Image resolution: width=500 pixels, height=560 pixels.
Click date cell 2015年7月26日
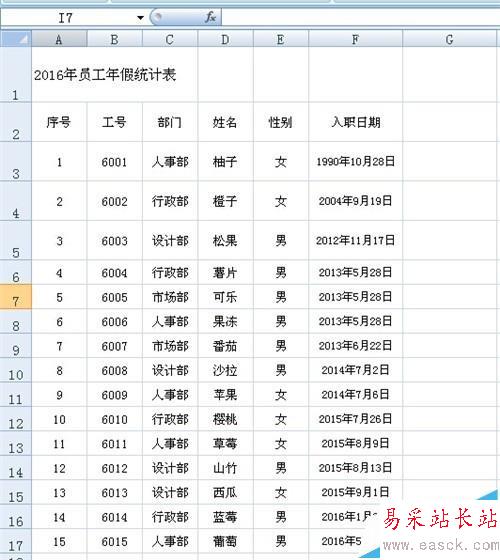click(355, 419)
